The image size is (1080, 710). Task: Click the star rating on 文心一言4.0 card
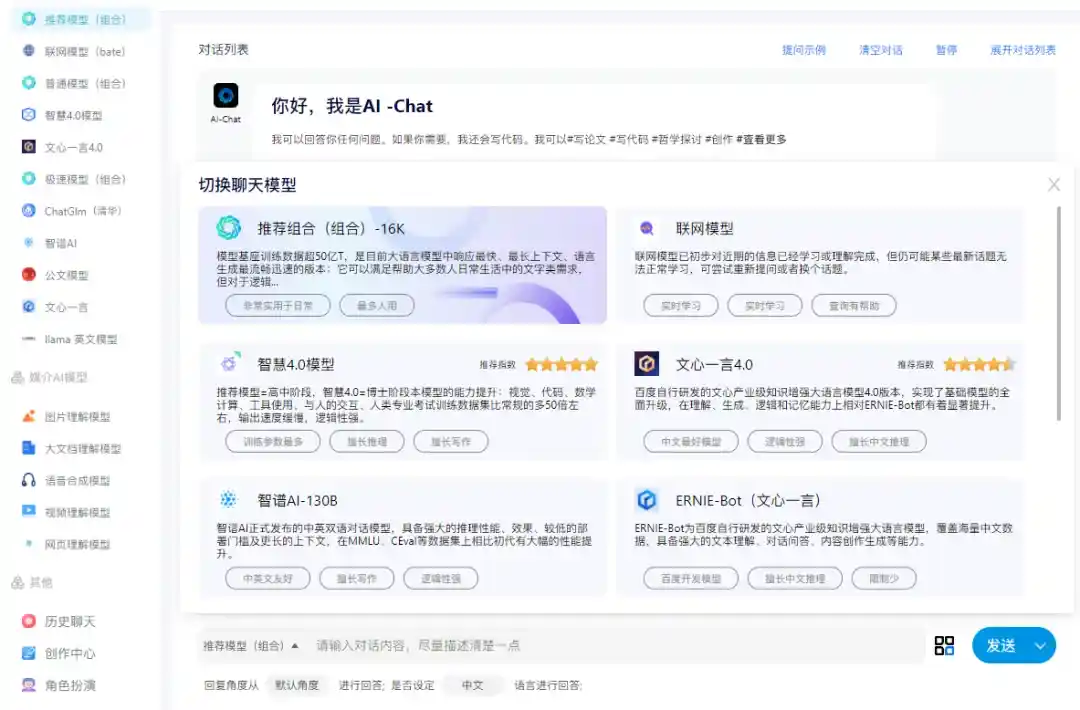[x=979, y=364]
